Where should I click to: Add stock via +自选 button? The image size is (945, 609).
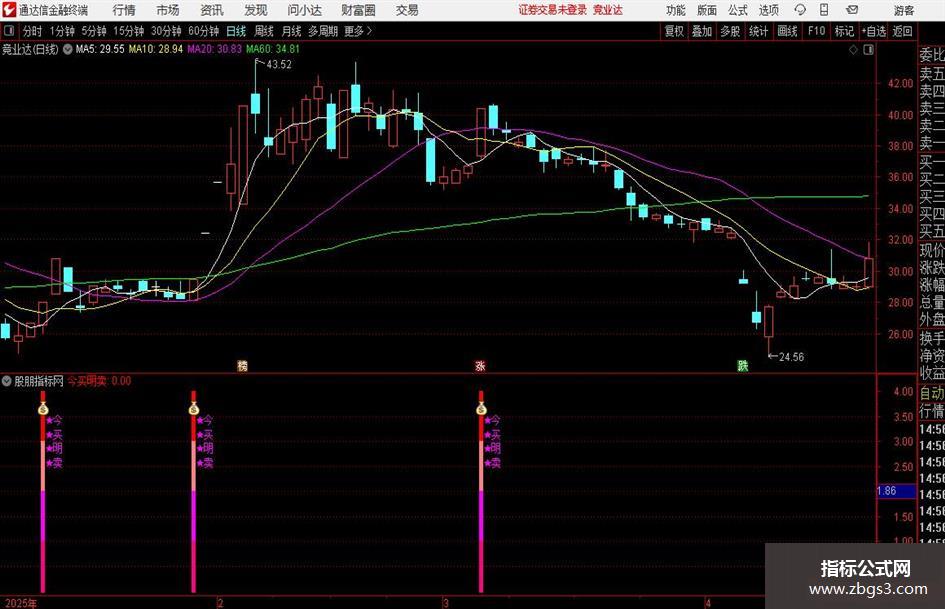(874, 31)
